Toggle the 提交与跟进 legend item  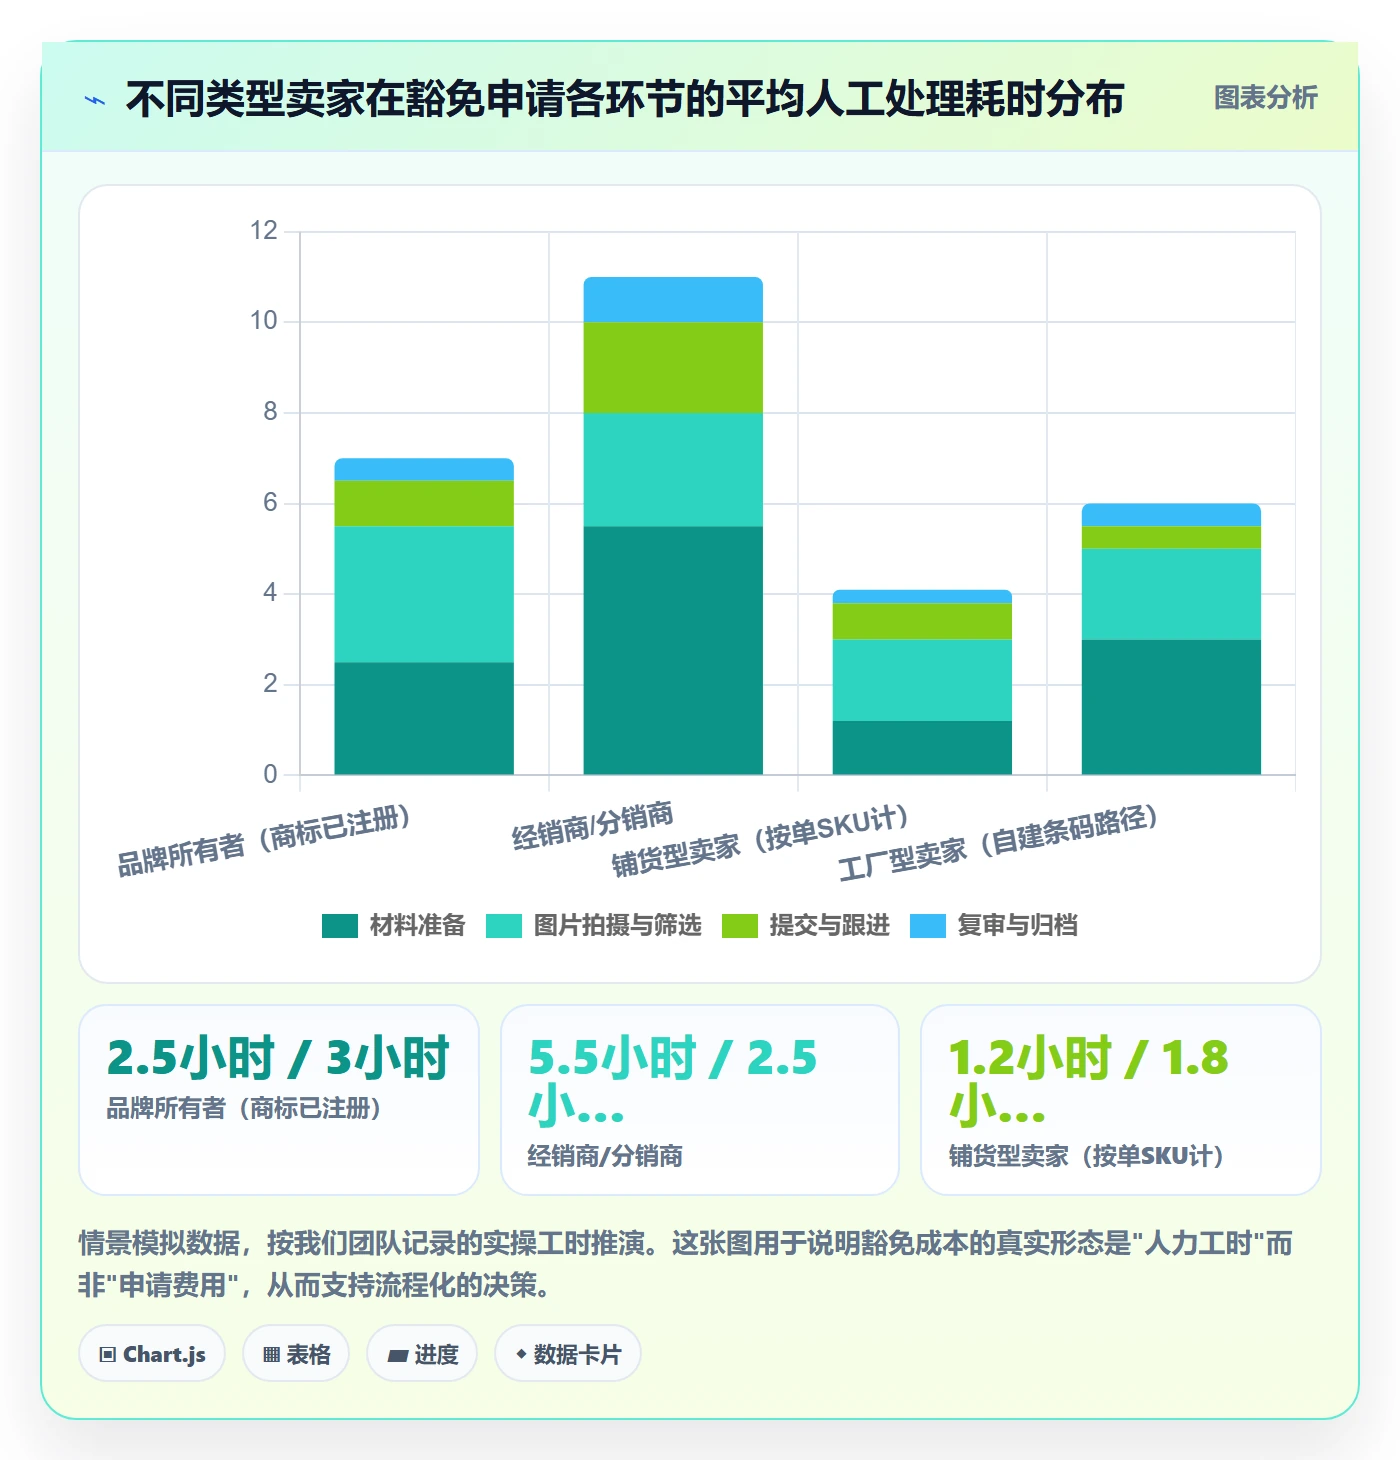pyautogui.click(x=806, y=925)
